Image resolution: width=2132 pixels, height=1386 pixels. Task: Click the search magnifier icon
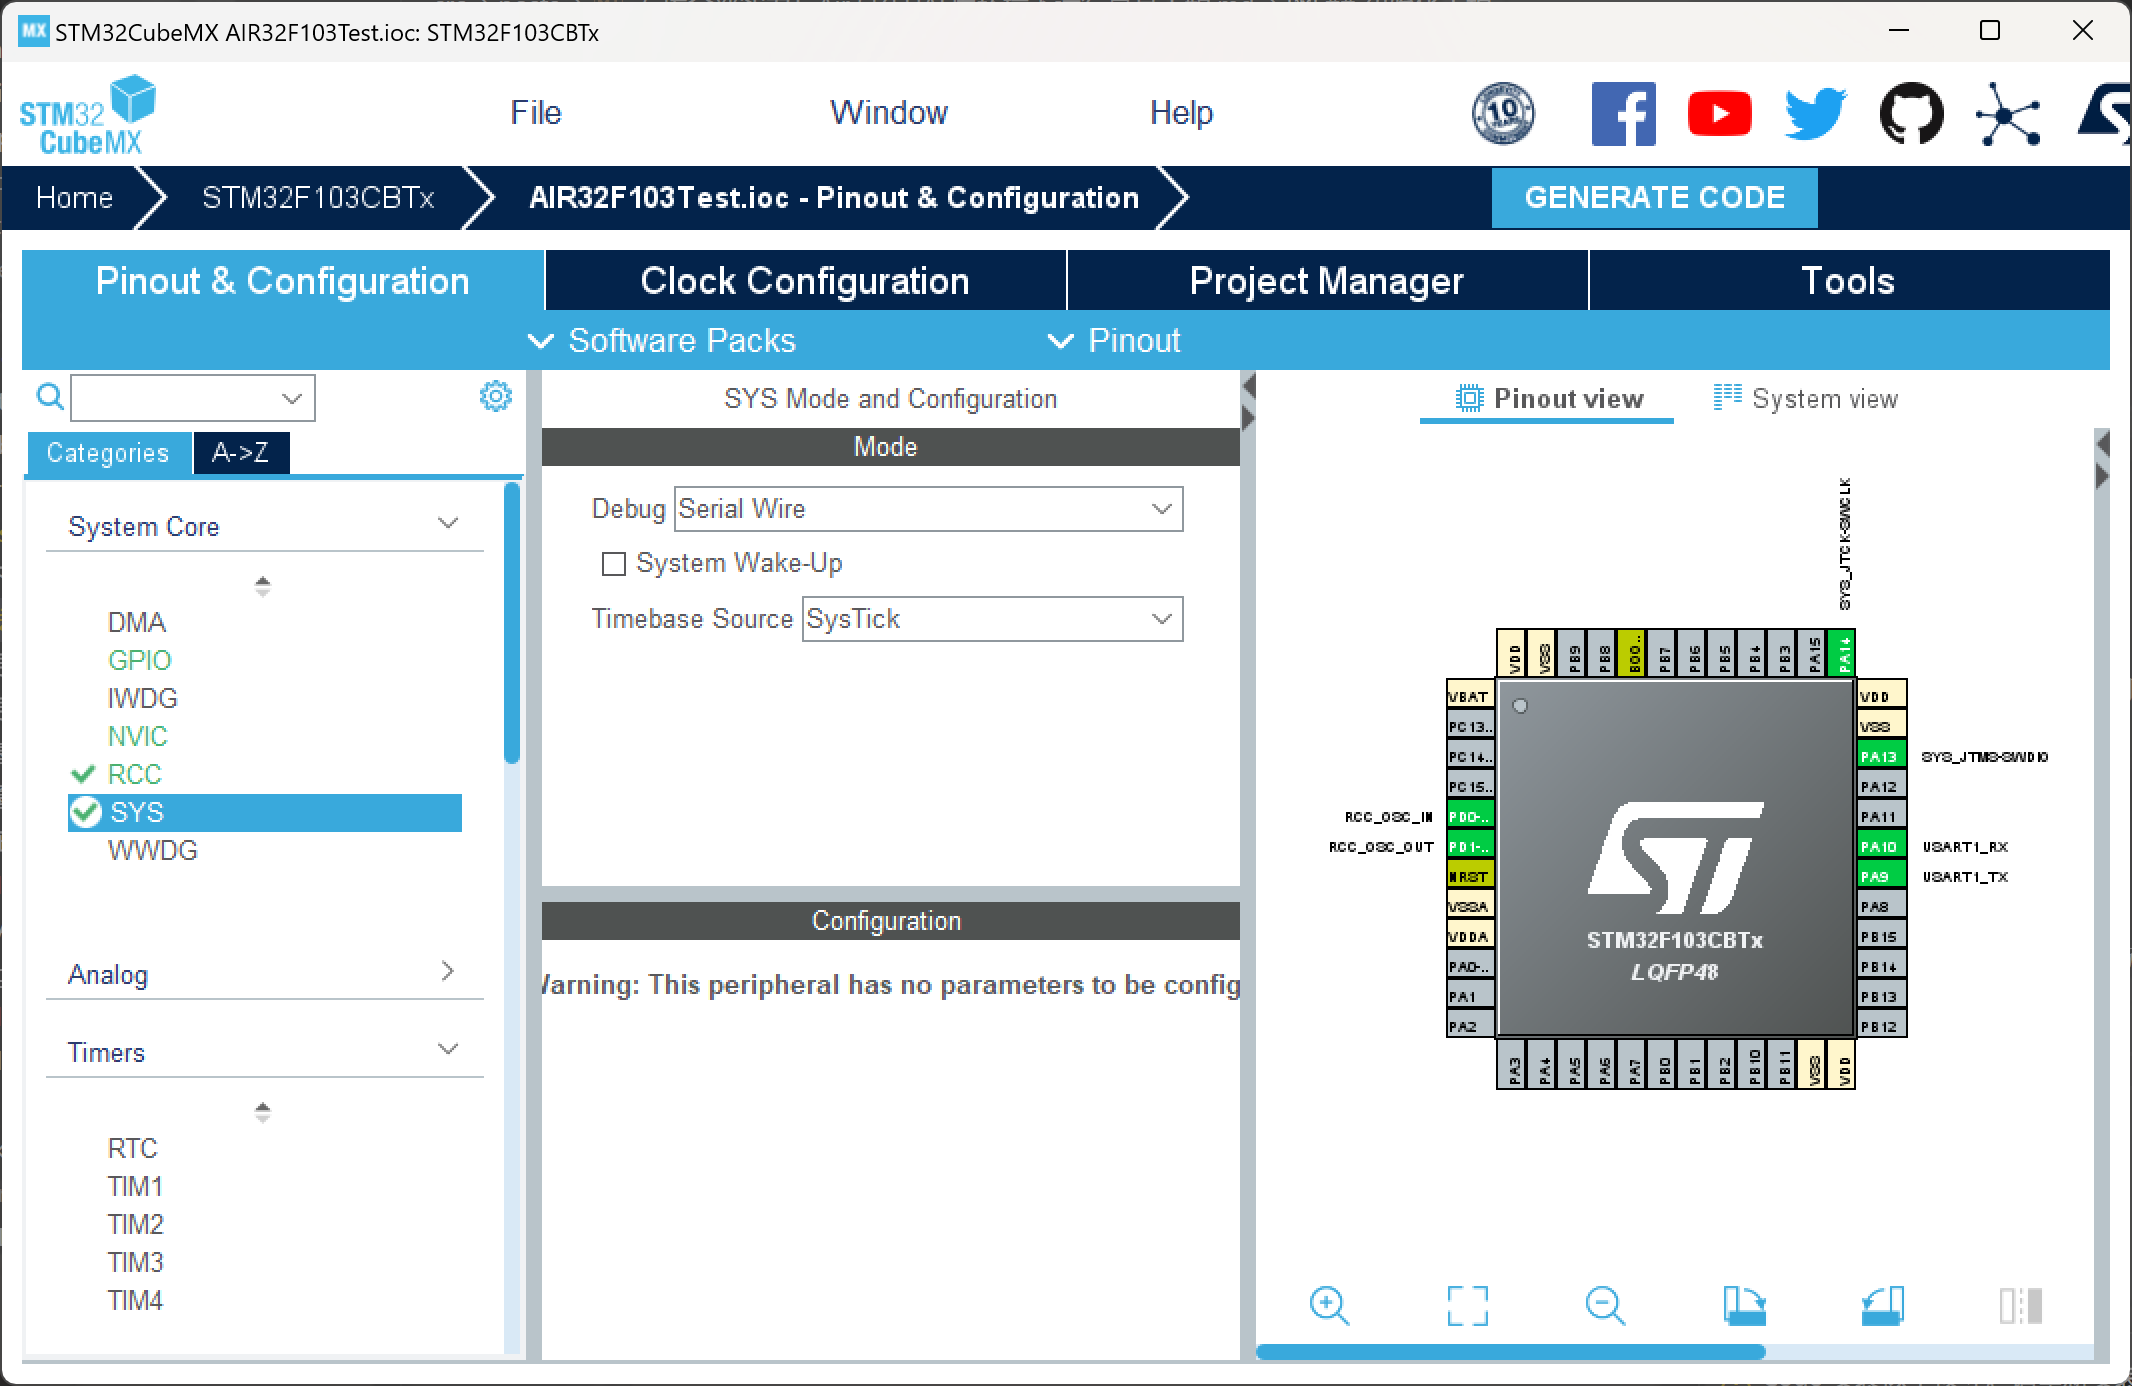pos(49,397)
